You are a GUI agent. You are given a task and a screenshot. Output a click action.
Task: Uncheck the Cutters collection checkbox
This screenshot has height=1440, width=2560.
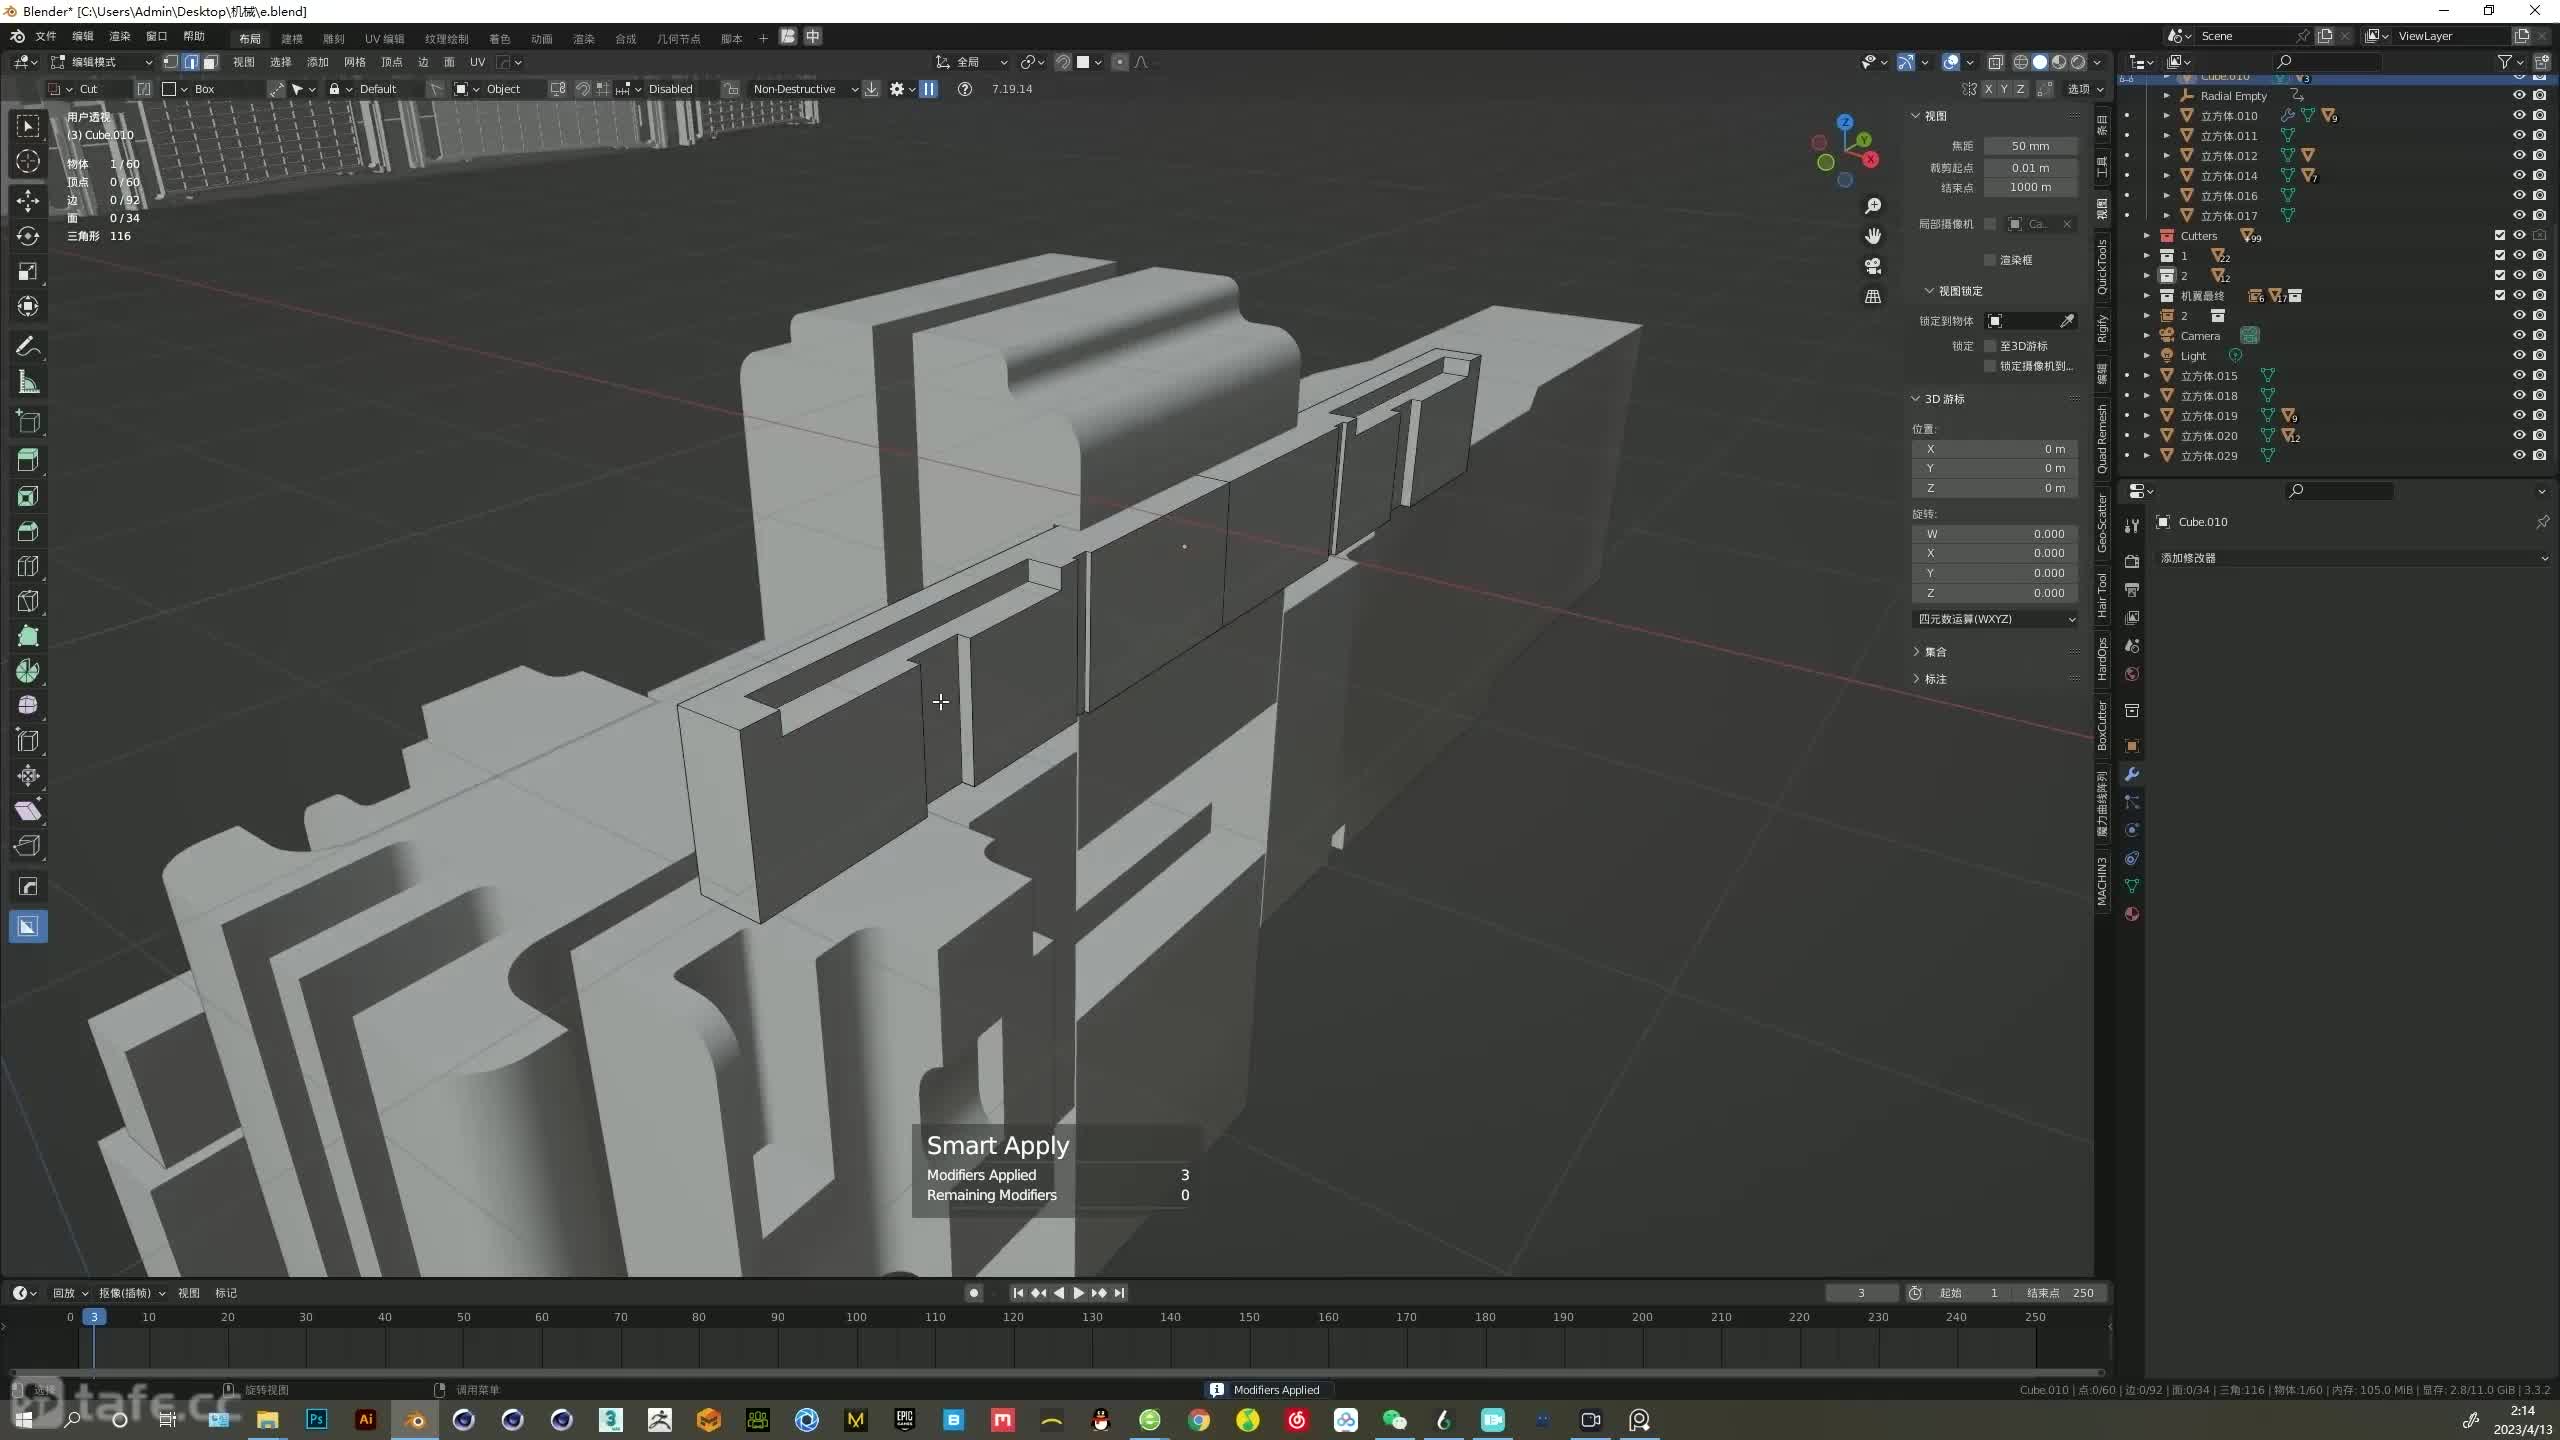[x=2500, y=236]
